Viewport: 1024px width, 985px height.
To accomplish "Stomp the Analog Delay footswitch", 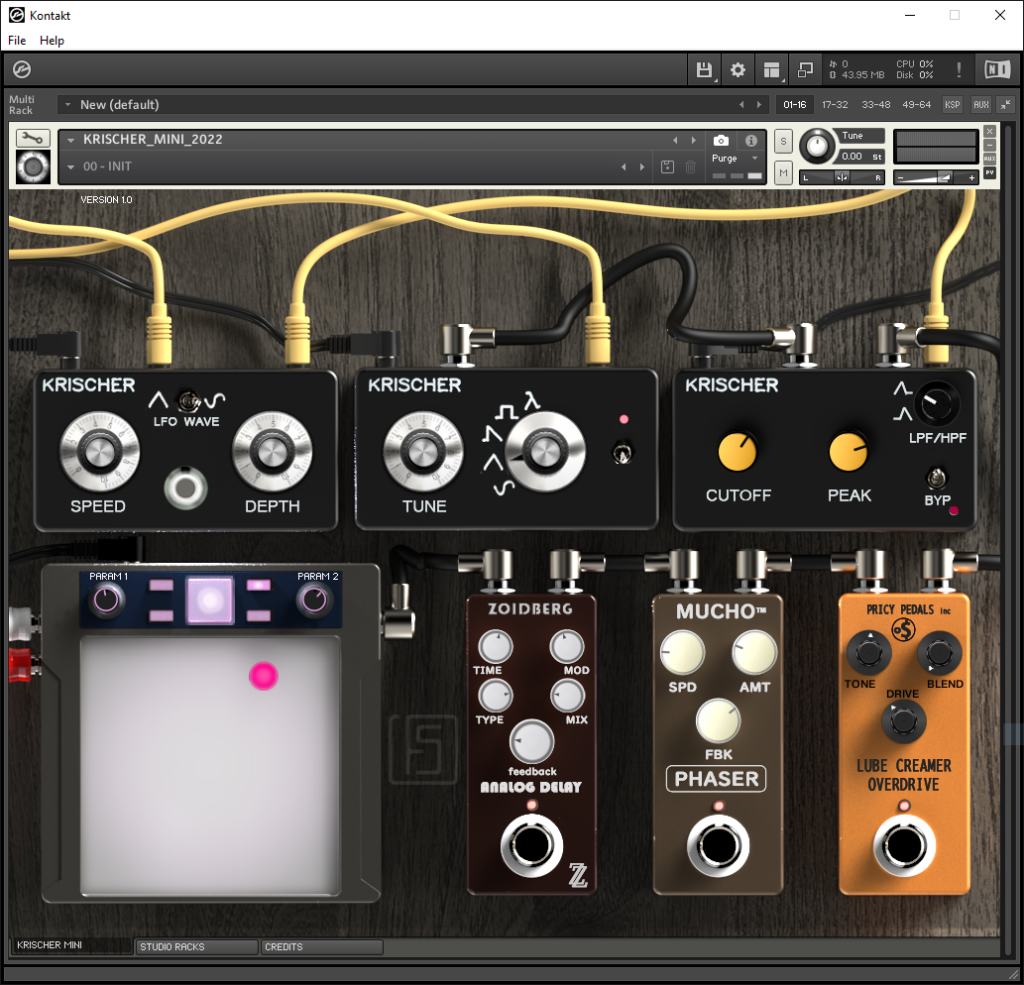I will [x=531, y=845].
